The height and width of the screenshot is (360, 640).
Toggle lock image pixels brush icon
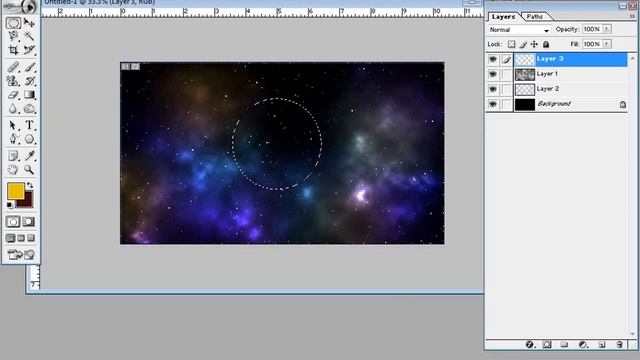tap(523, 44)
